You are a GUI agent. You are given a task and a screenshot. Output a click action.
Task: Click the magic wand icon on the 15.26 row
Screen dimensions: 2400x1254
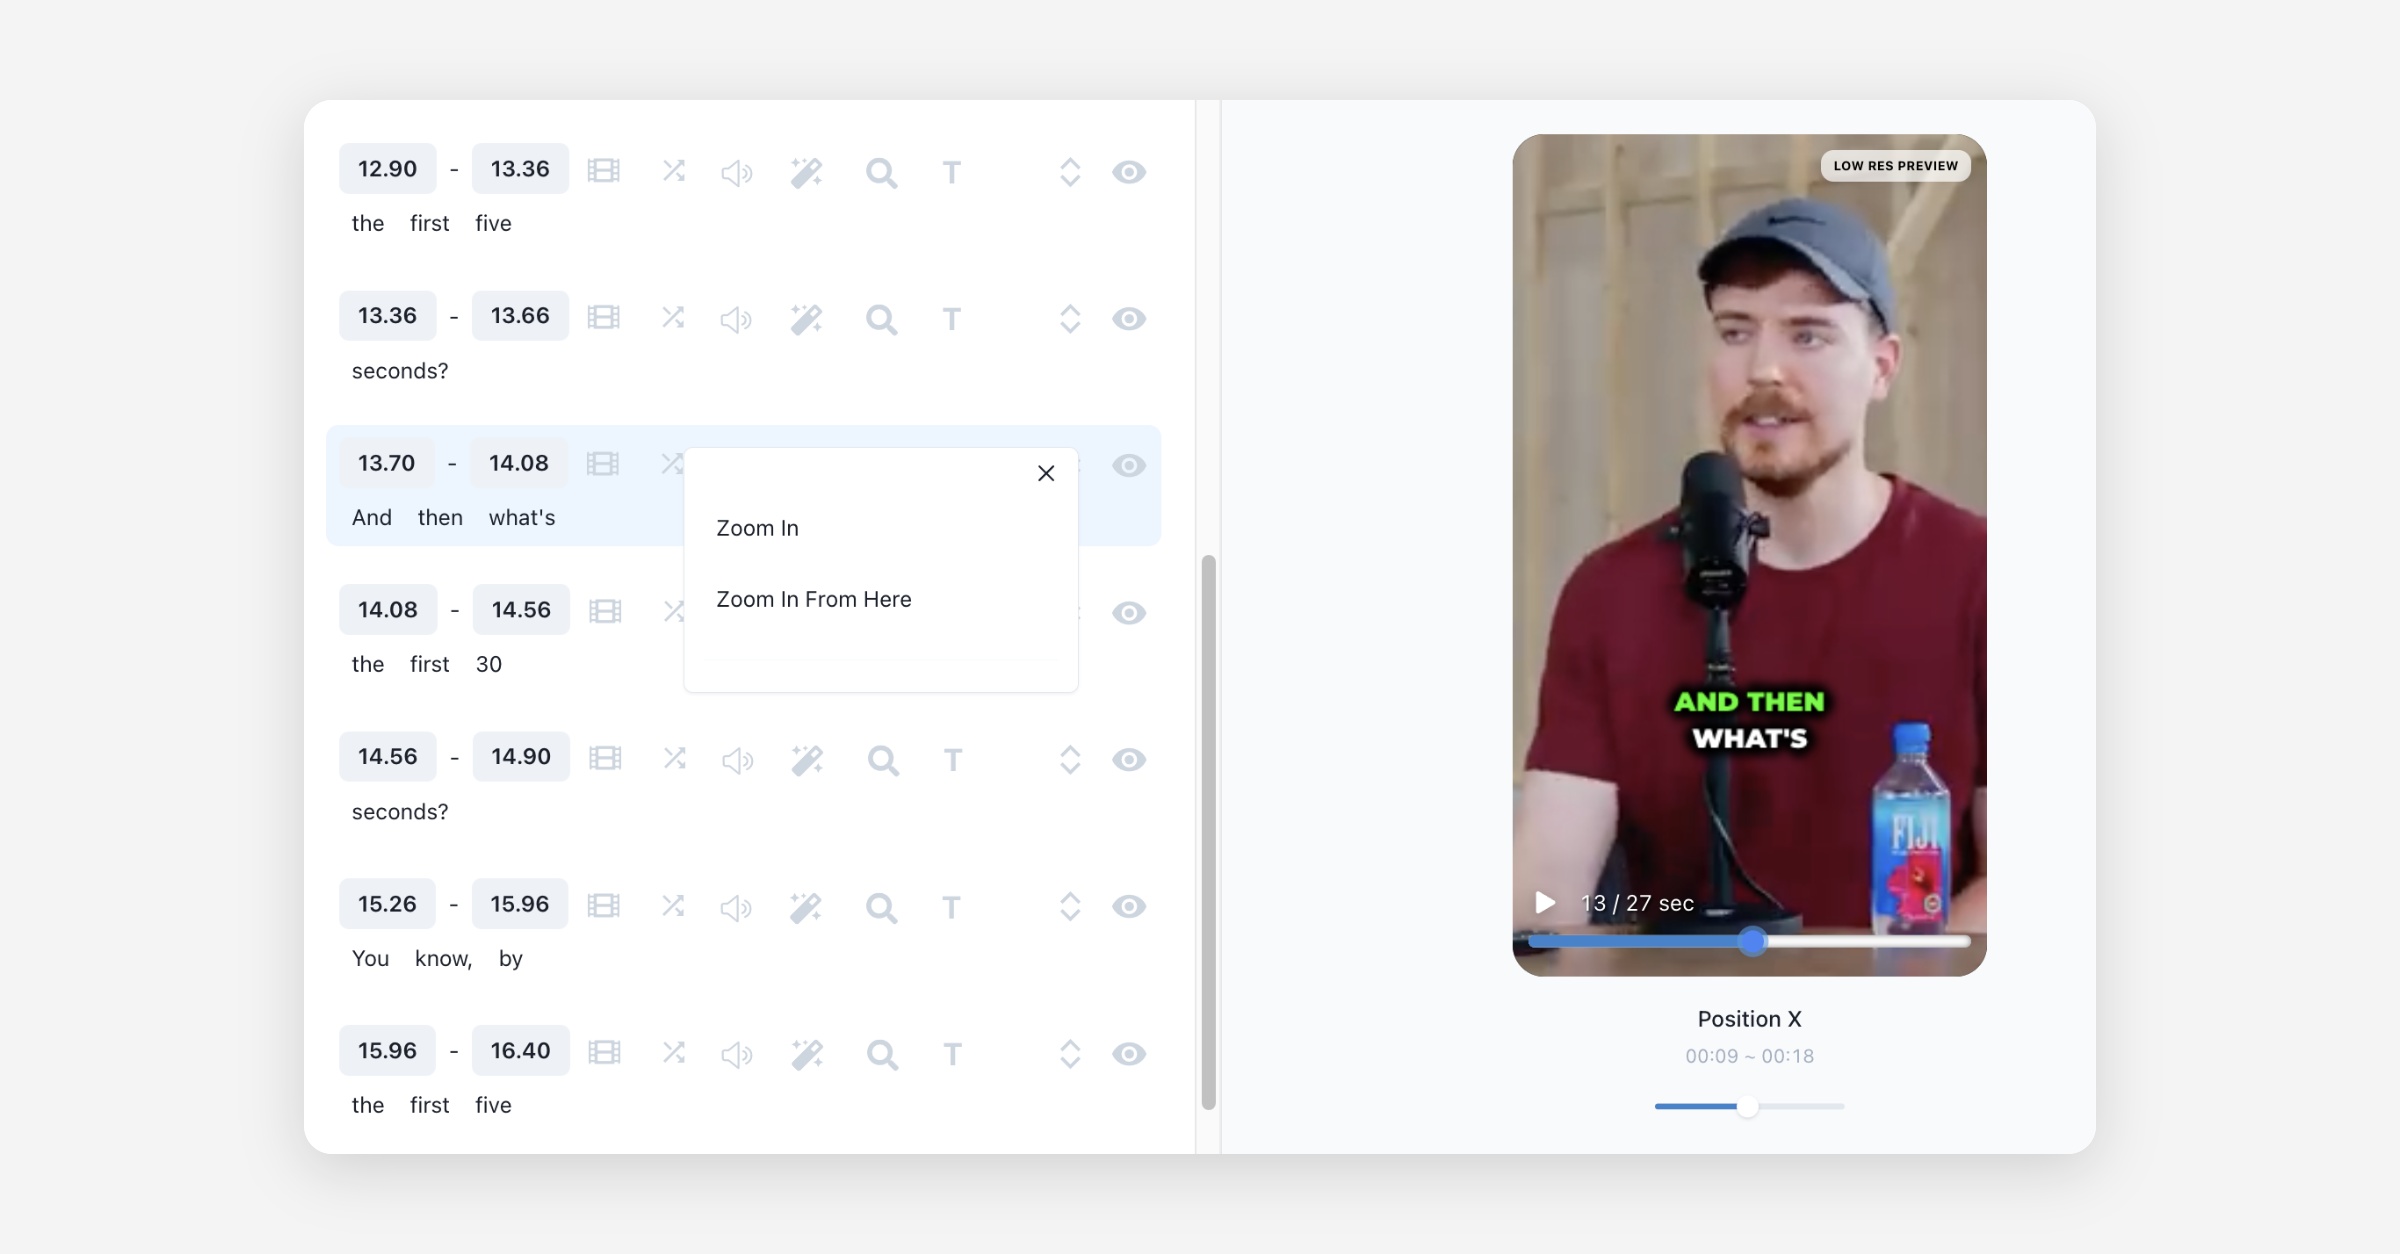tap(806, 907)
